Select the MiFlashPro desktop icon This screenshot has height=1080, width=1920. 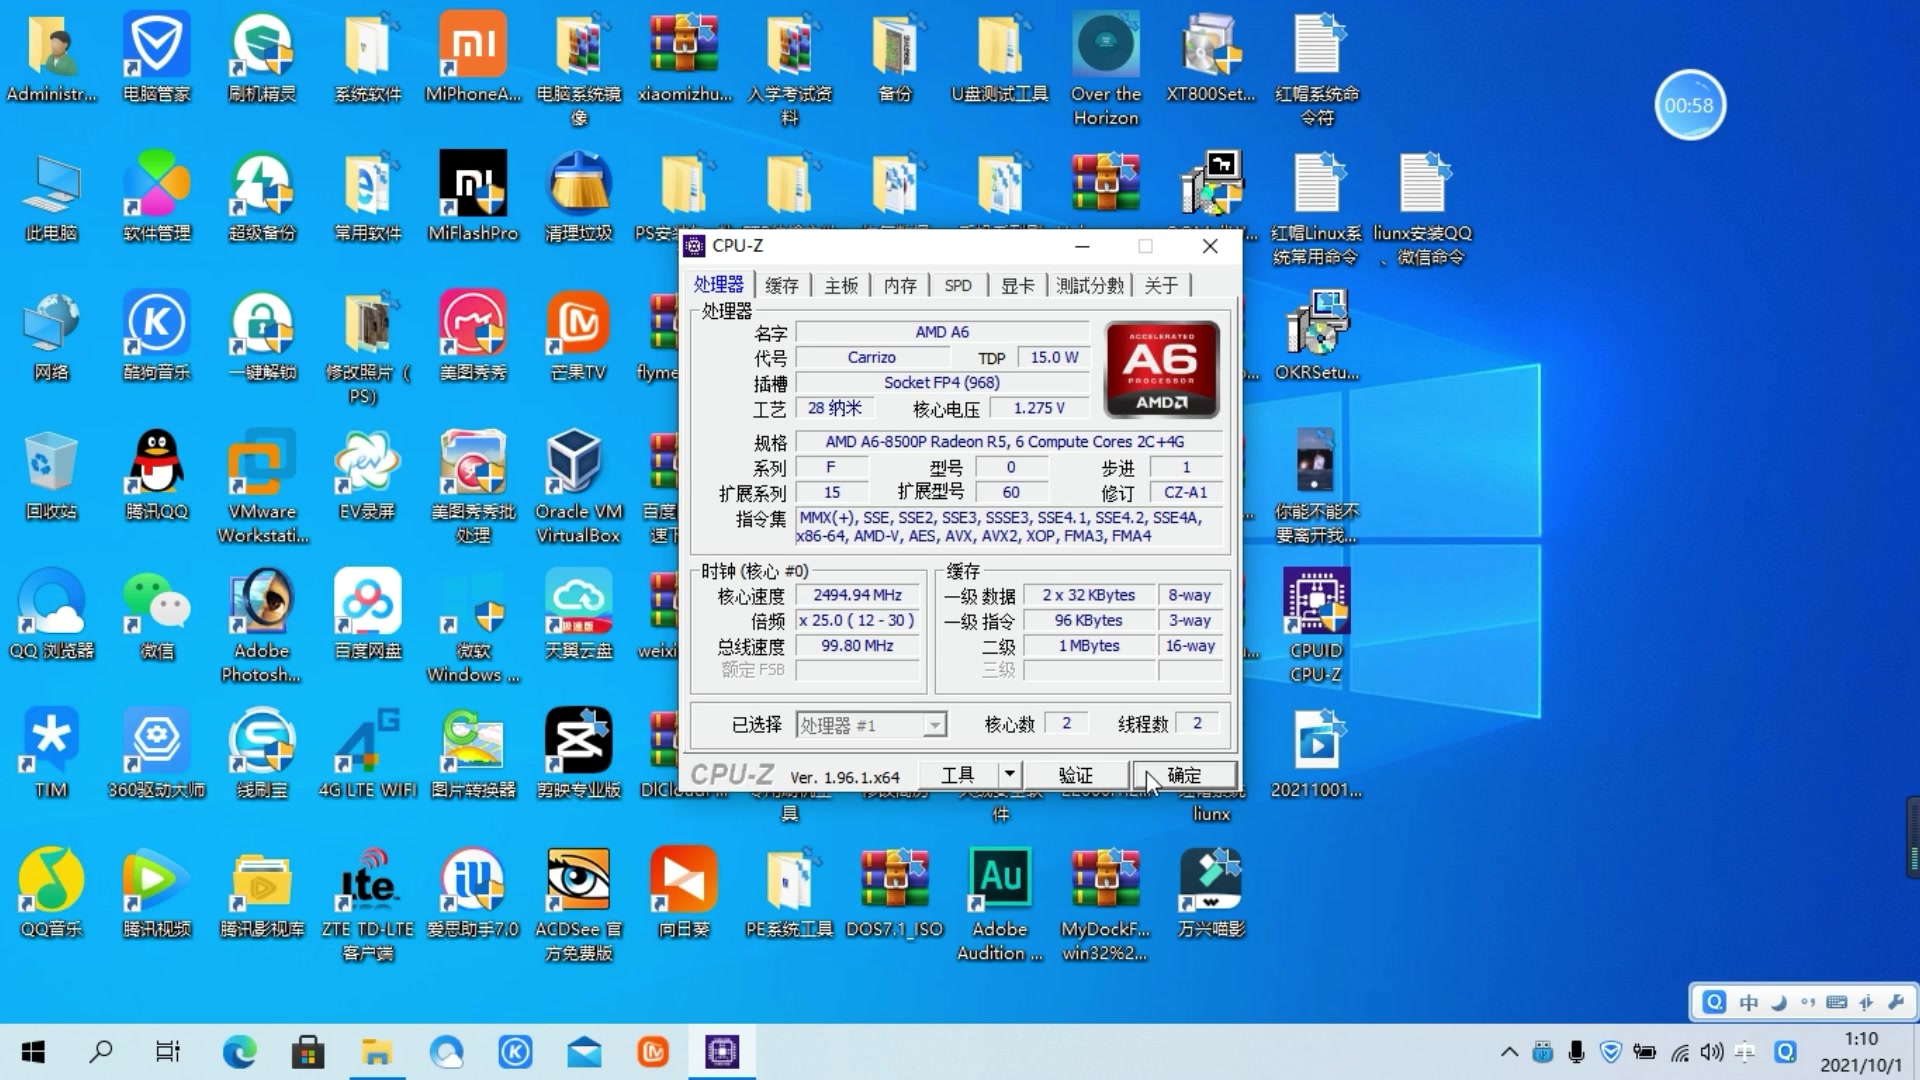pos(473,196)
